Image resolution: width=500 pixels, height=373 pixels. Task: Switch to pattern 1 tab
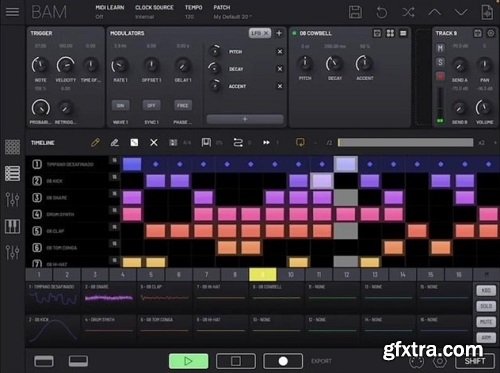click(x=39, y=275)
